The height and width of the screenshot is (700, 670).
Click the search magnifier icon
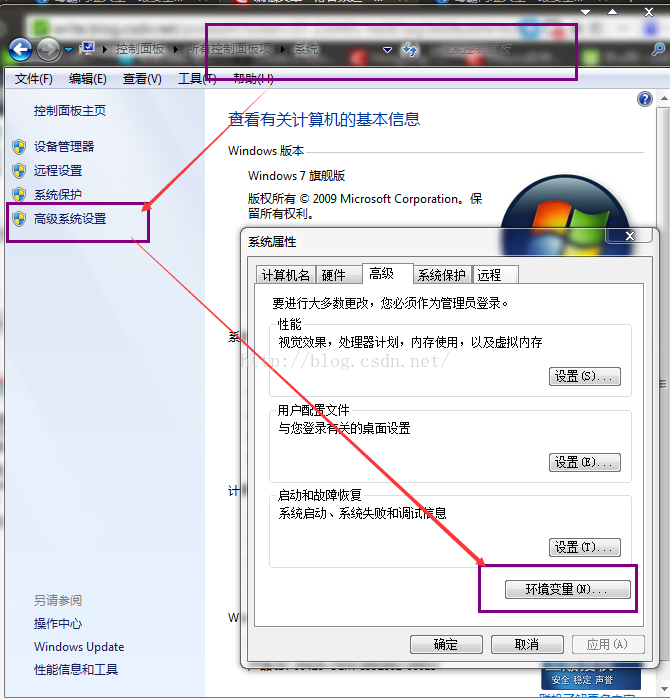coord(658,49)
